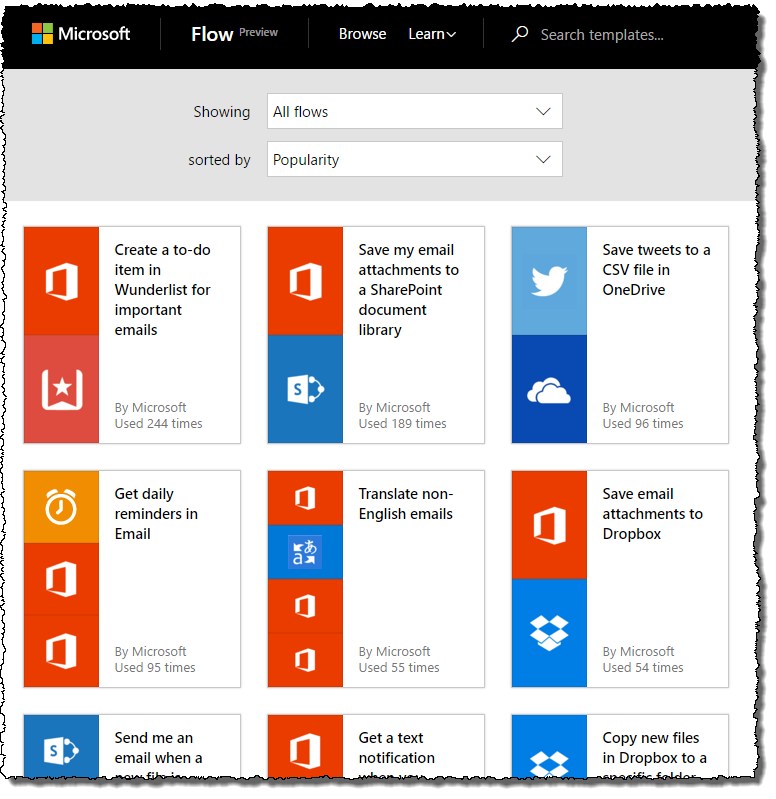Focus the Search templates field
The height and width of the screenshot is (799, 776).
click(x=602, y=35)
